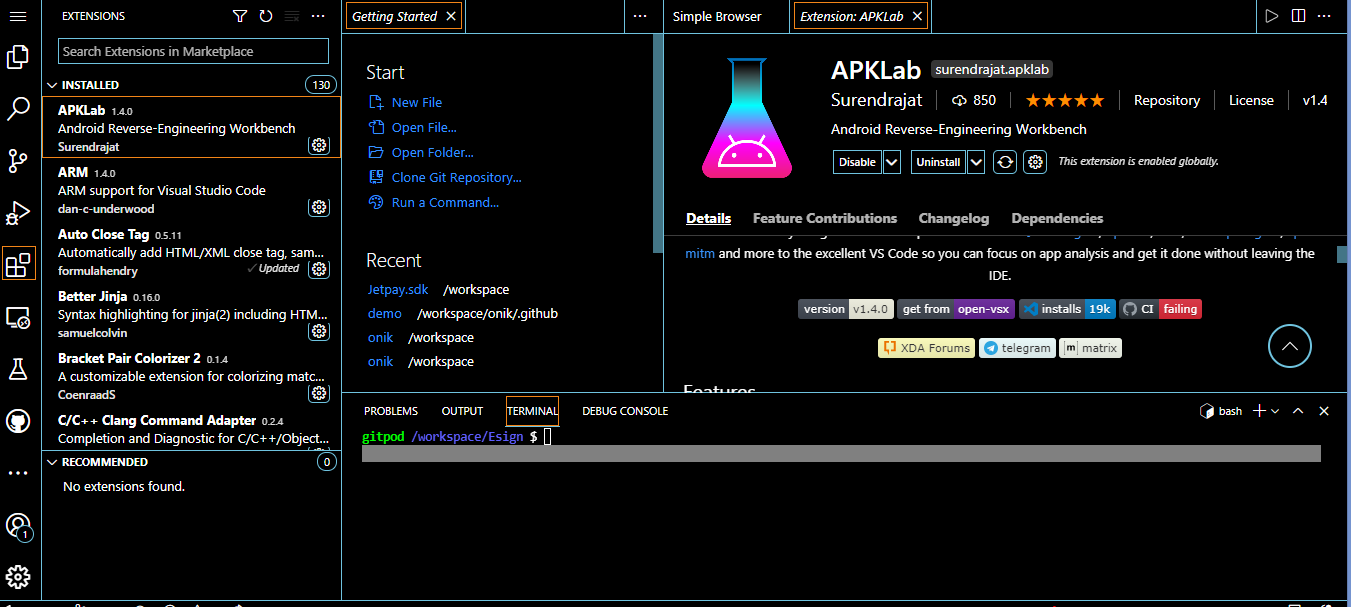Open manage gear for Better Jinja
This screenshot has width=1351, height=607.
(x=319, y=331)
